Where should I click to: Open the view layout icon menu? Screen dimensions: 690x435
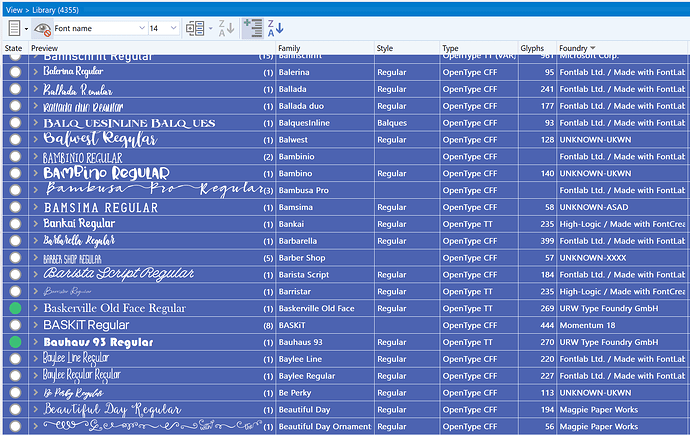click(15, 29)
